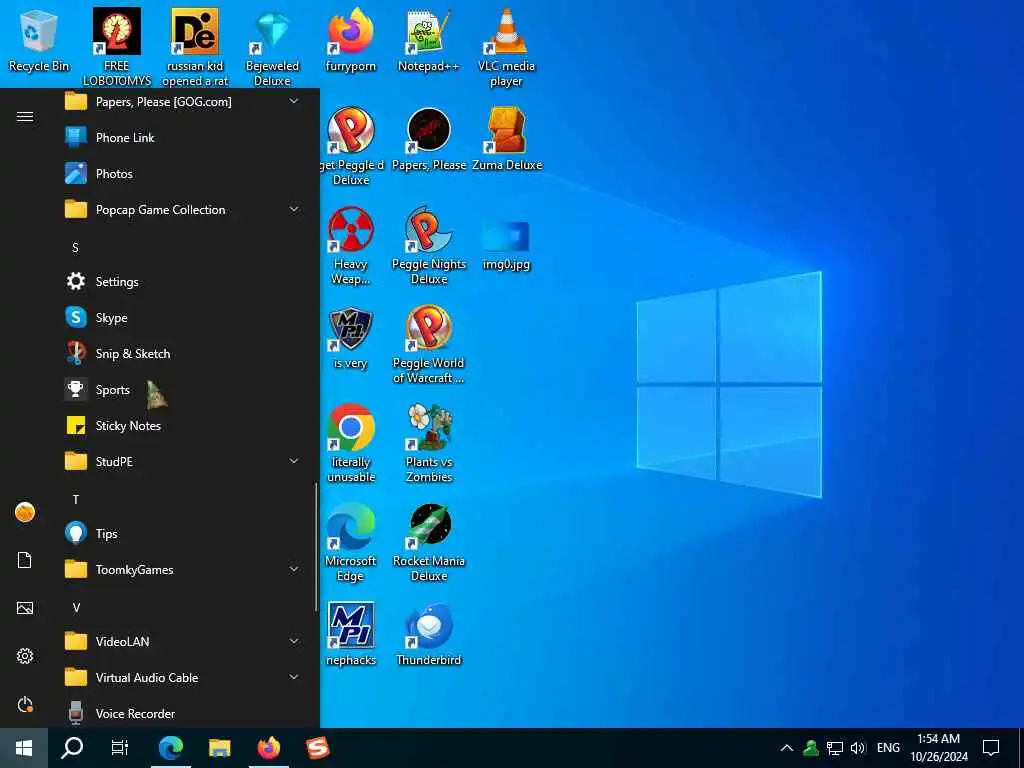Open File Explorer from taskbar
Viewport: 1024px width, 768px height.
[x=219, y=748]
